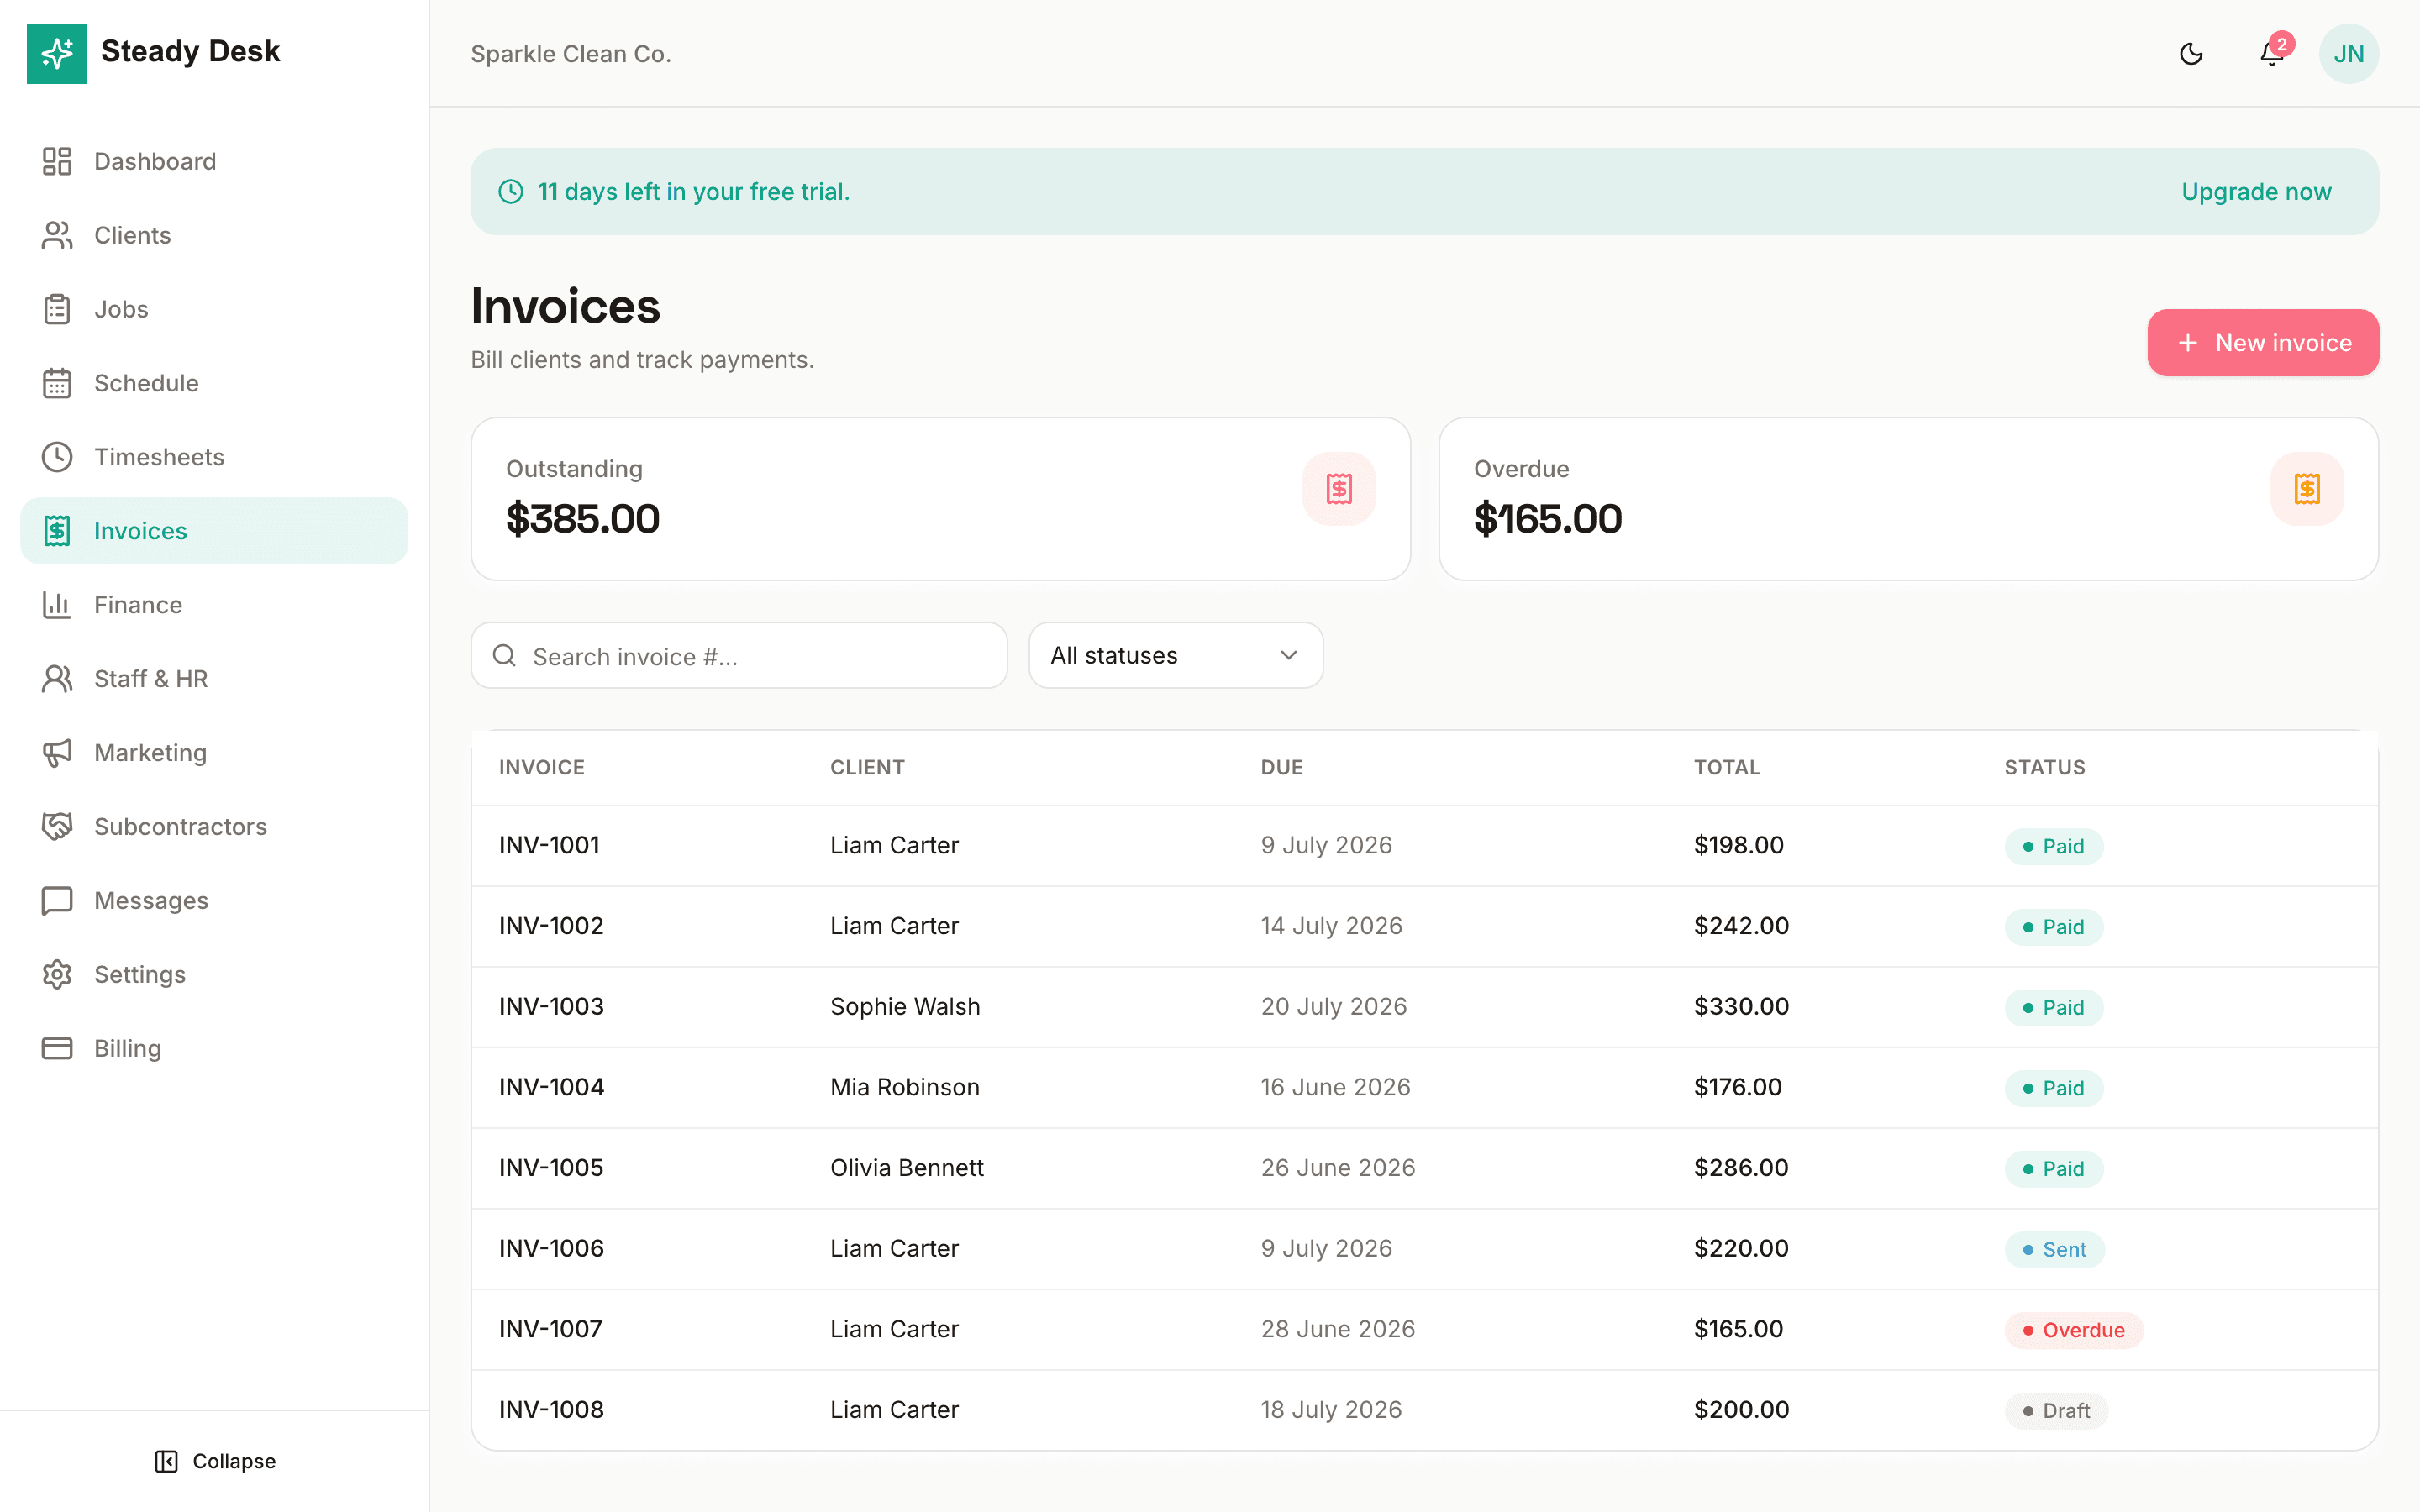Click the Billing credit card icon
The width and height of the screenshot is (2420, 1512).
tap(57, 1048)
